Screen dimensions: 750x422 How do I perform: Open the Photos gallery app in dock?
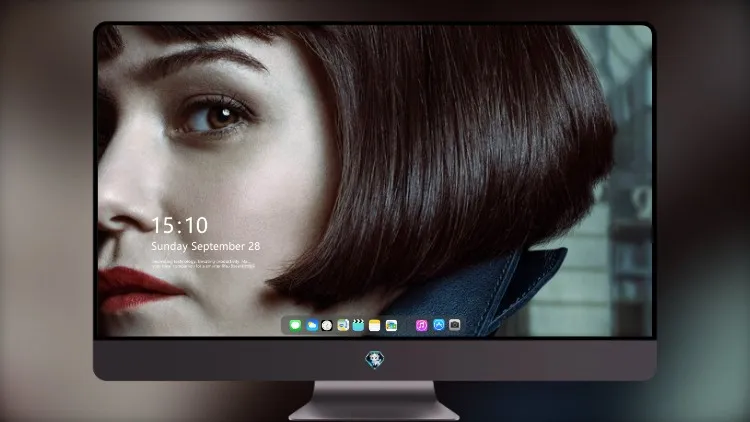391,325
